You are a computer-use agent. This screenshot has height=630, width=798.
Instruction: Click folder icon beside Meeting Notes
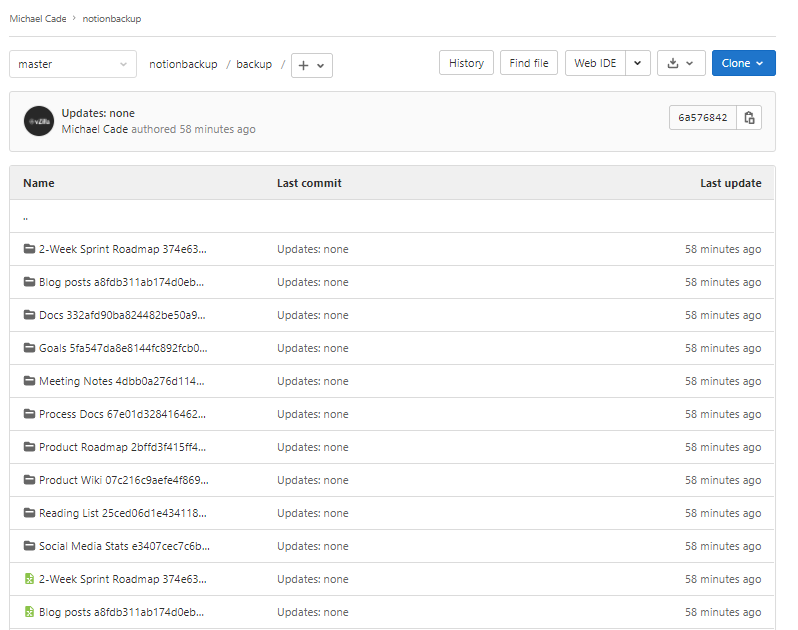[29, 381]
